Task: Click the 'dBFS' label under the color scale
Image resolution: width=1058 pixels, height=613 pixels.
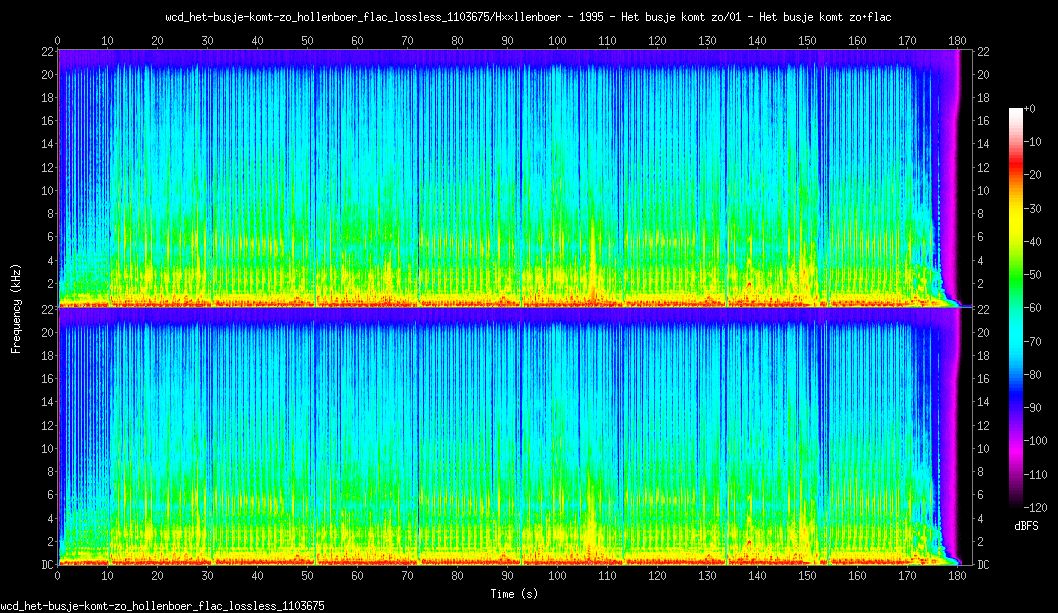Action: coord(1026,526)
